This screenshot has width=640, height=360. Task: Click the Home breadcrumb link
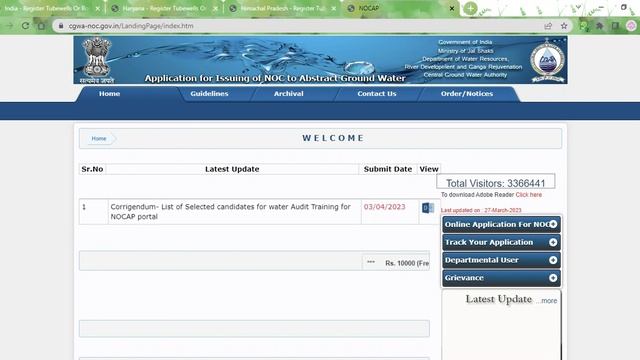99,138
